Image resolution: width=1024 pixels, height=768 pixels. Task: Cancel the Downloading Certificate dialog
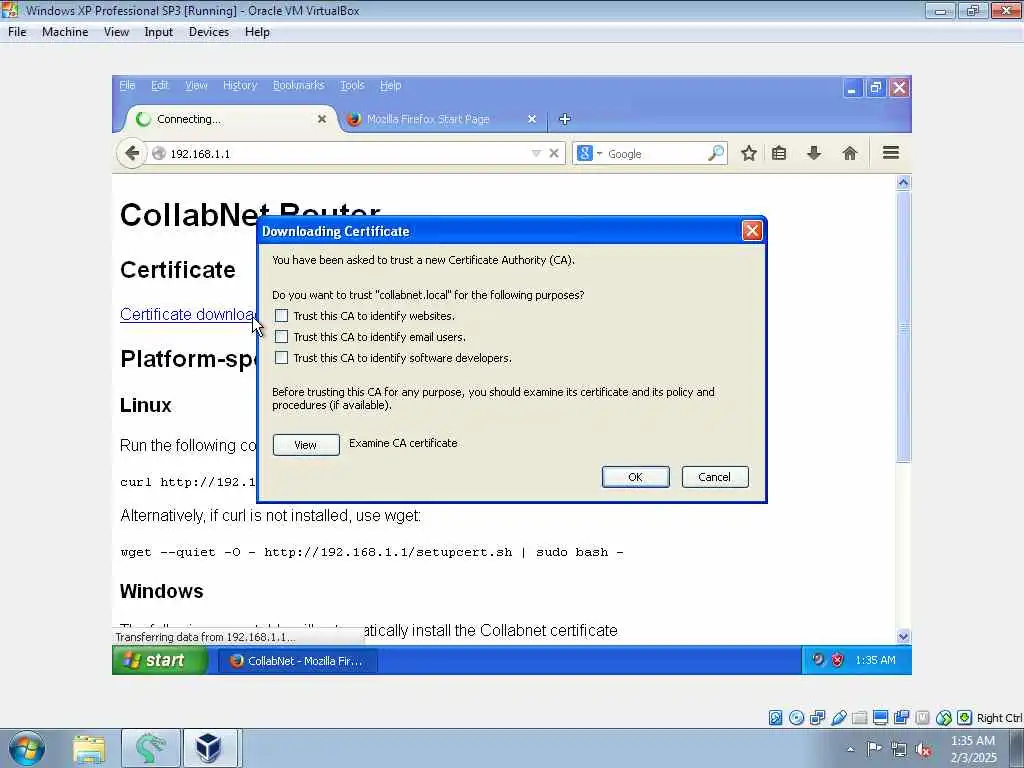715,477
